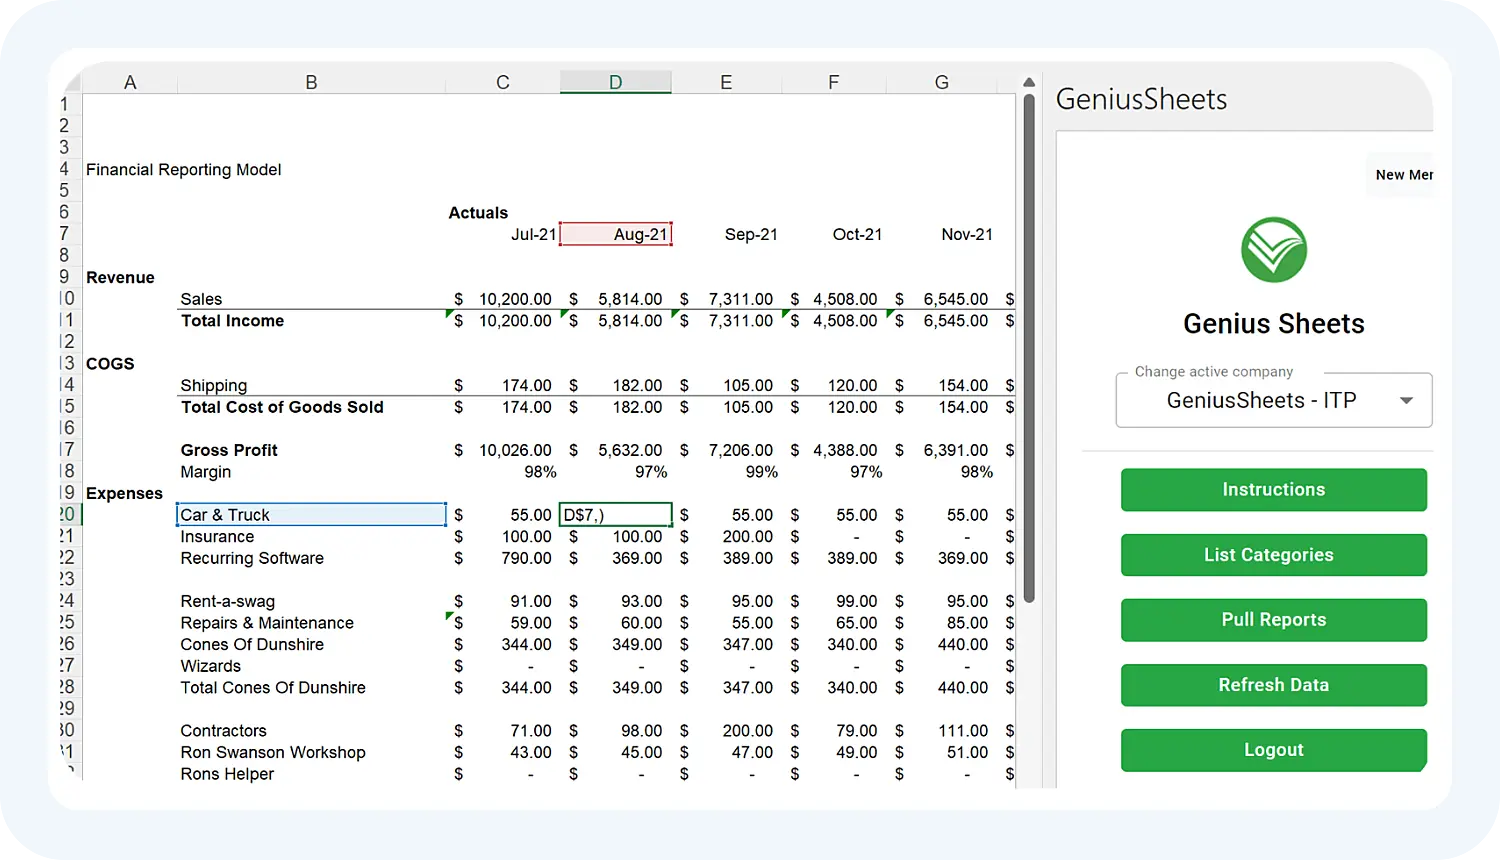Click the Shipping row label
Screen dimensions: 1500x860
click(214, 386)
